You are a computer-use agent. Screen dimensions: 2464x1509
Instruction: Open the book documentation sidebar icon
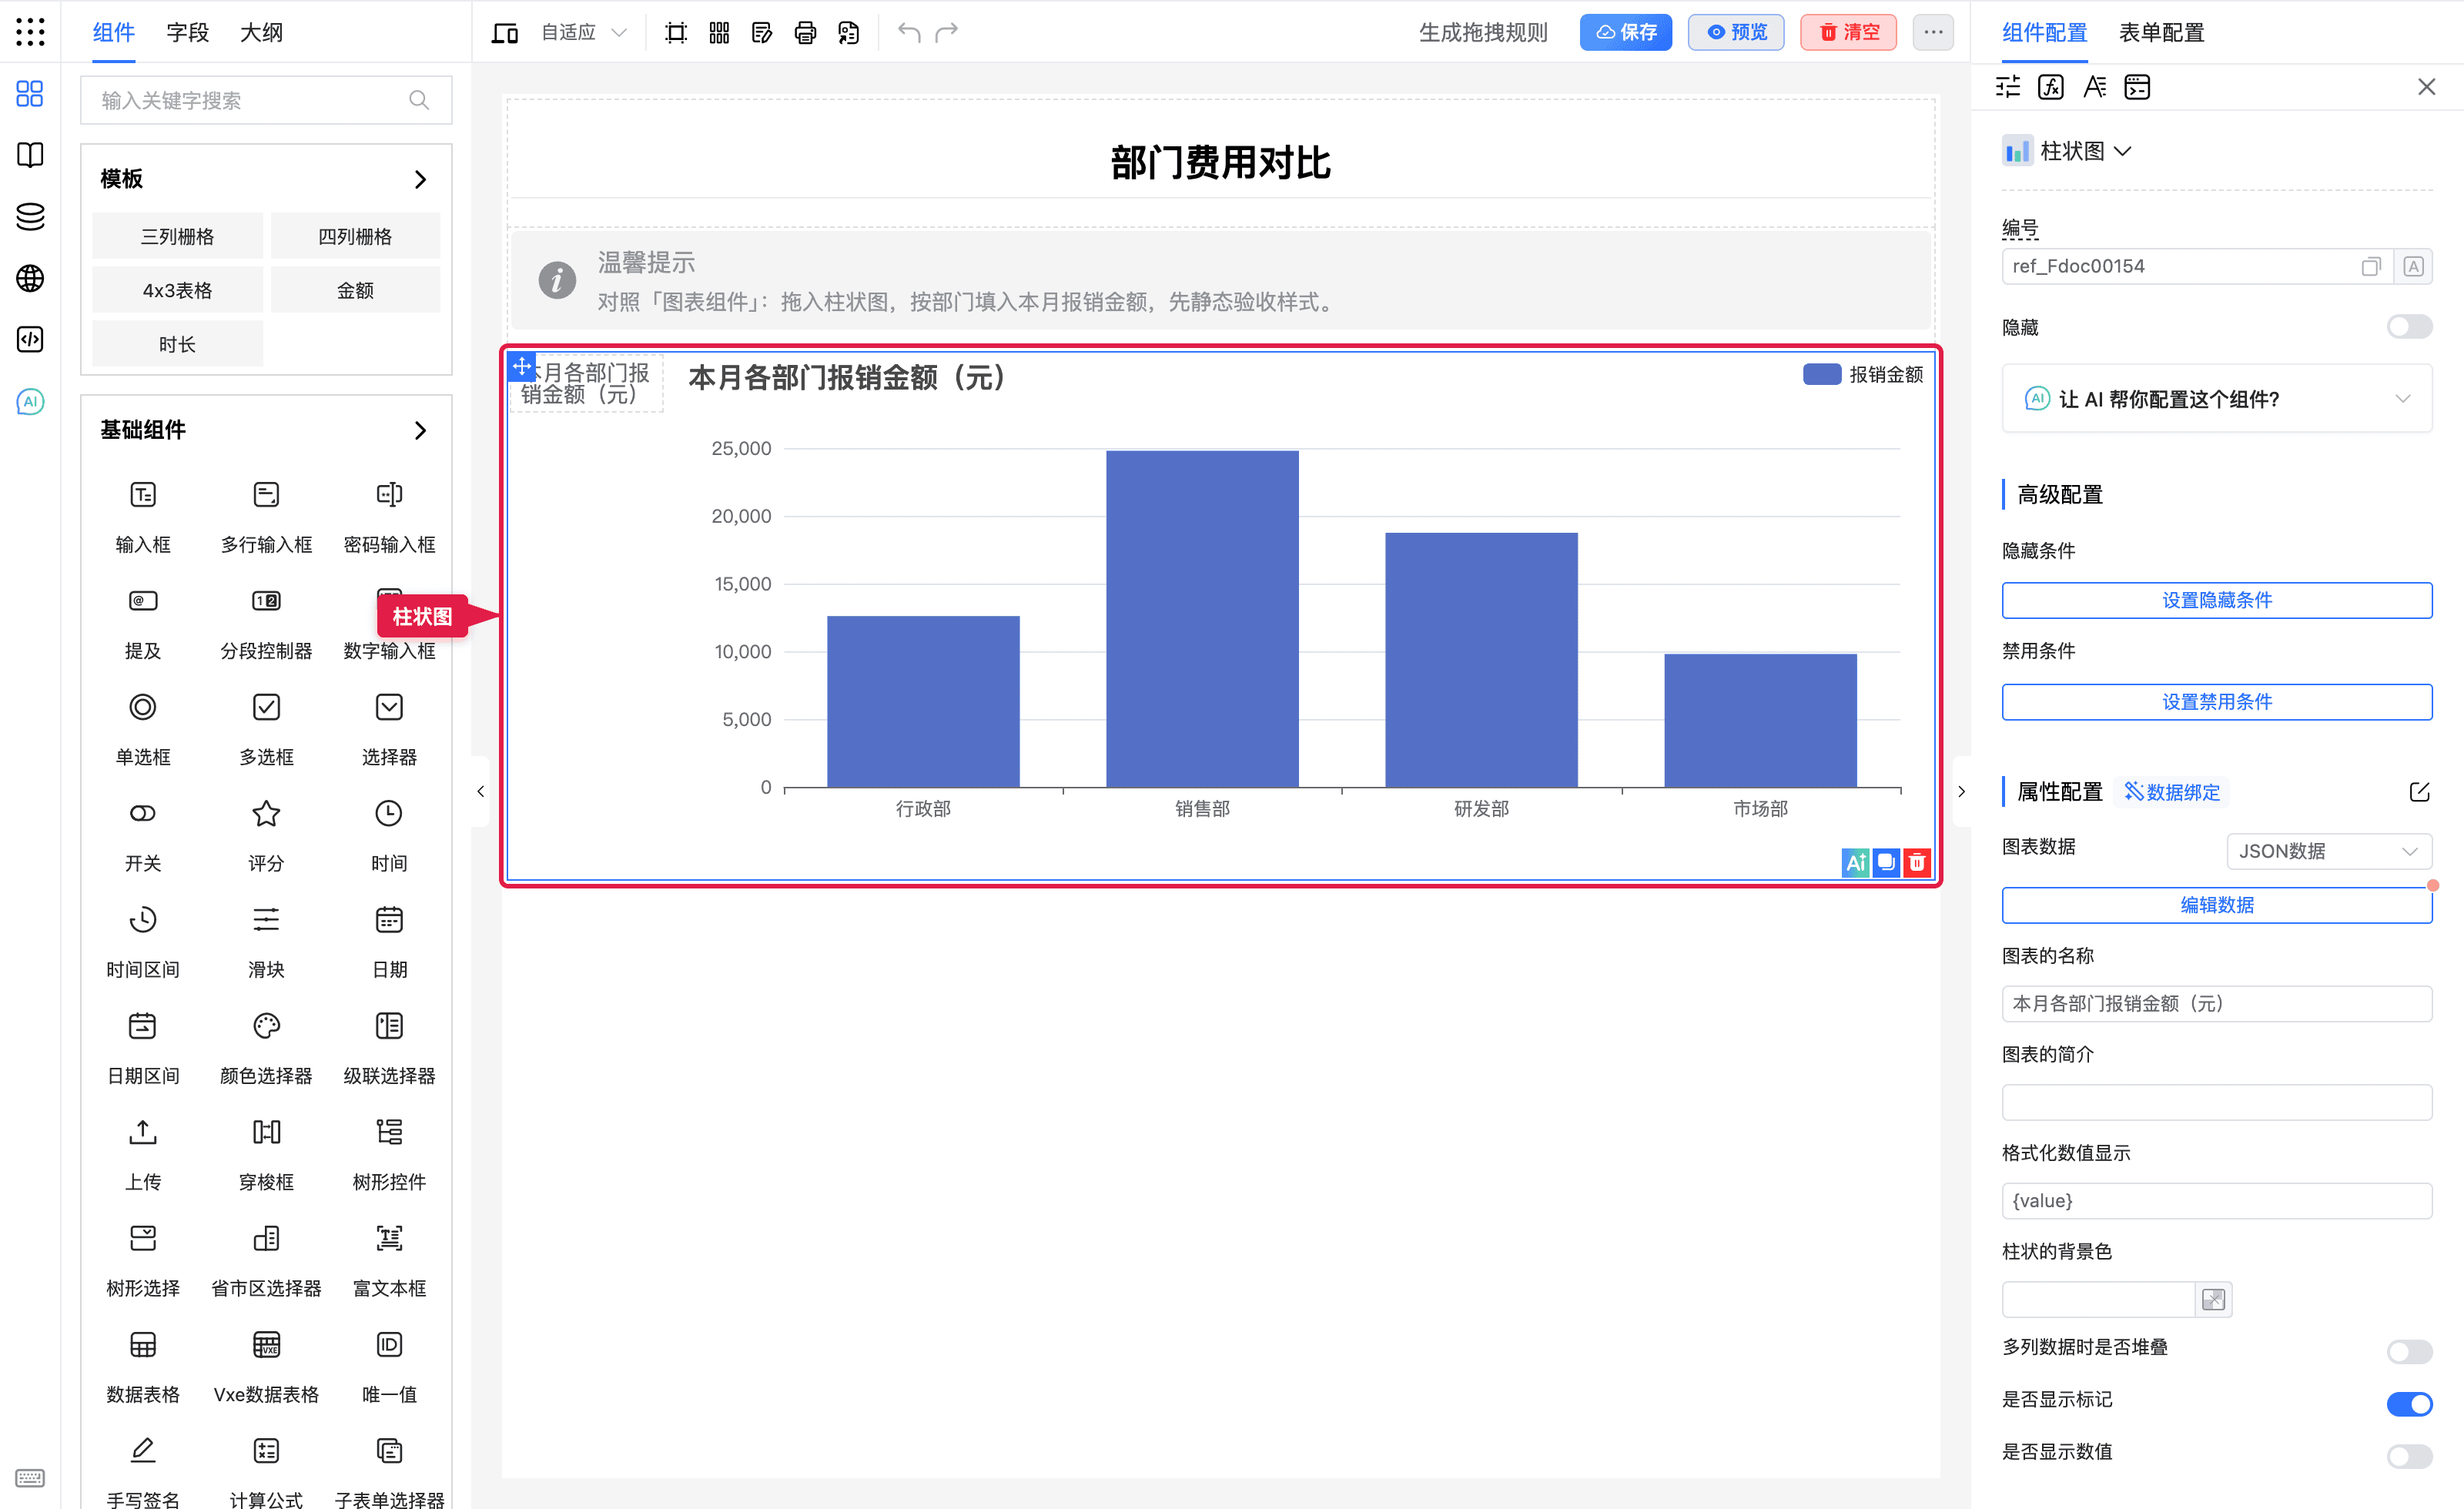coord(30,155)
